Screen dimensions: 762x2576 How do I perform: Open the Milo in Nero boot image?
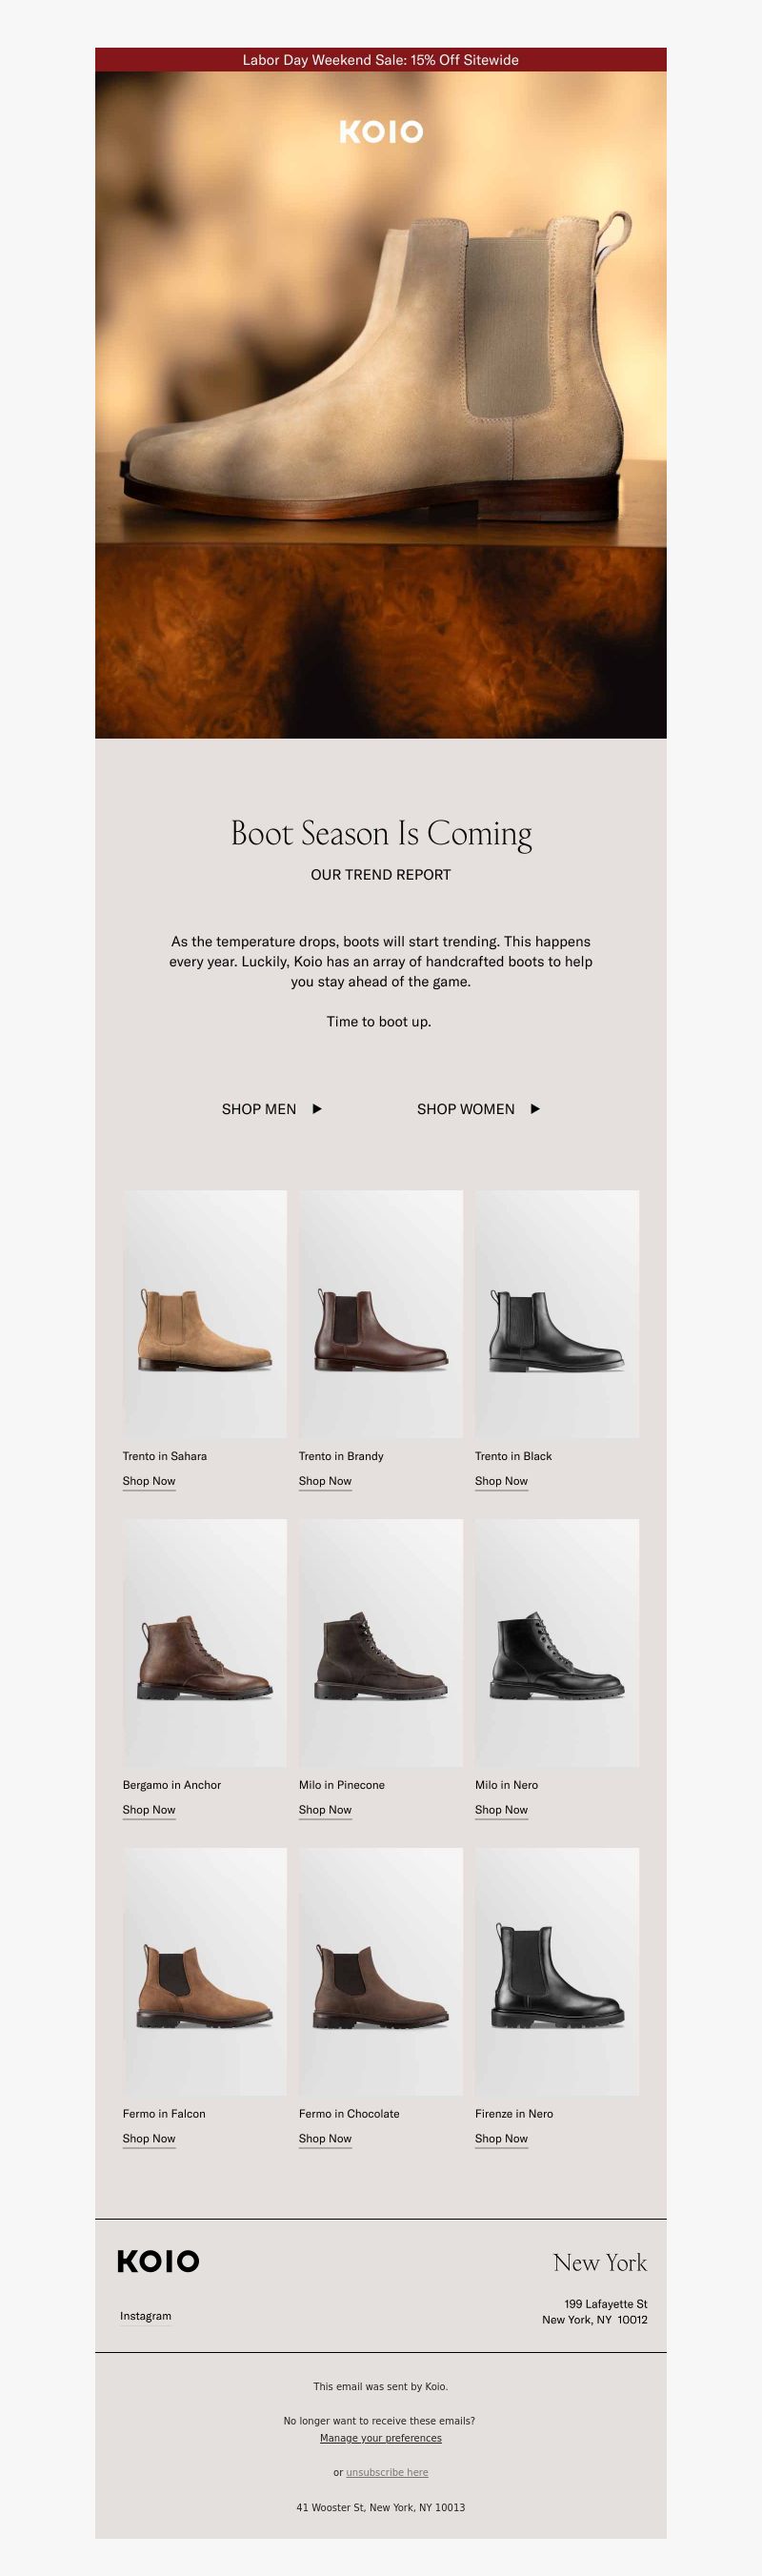(x=557, y=1642)
